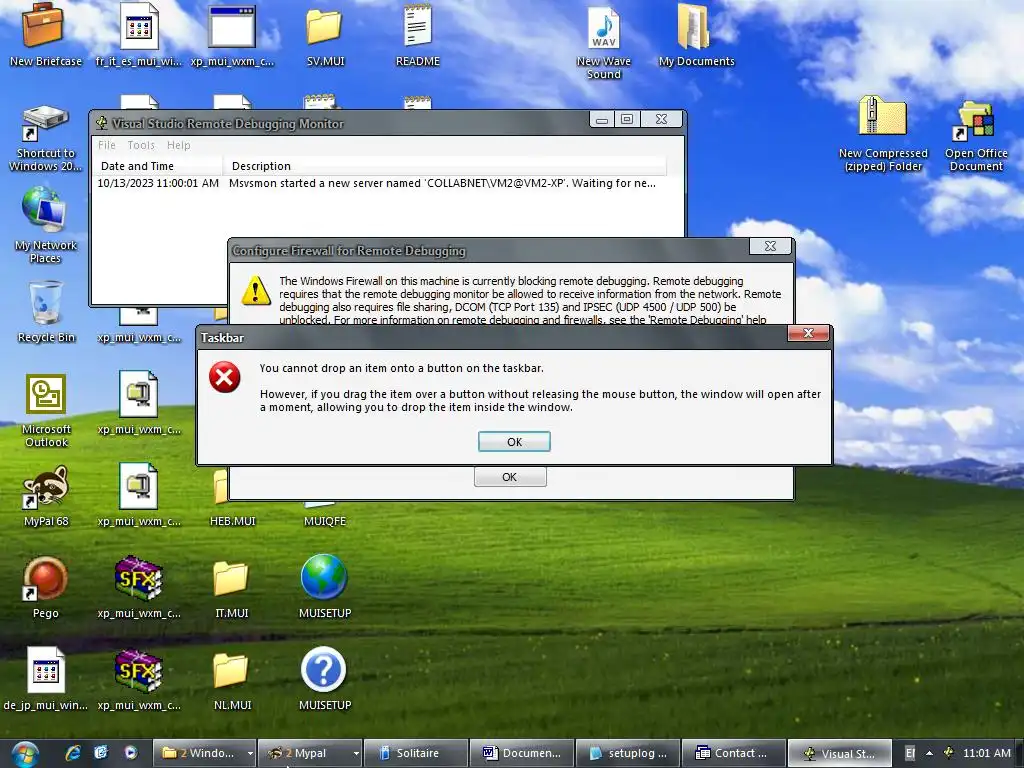The image size is (1024, 768).
Task: Select the MUIQFE desktop item label
Action: tap(325, 521)
